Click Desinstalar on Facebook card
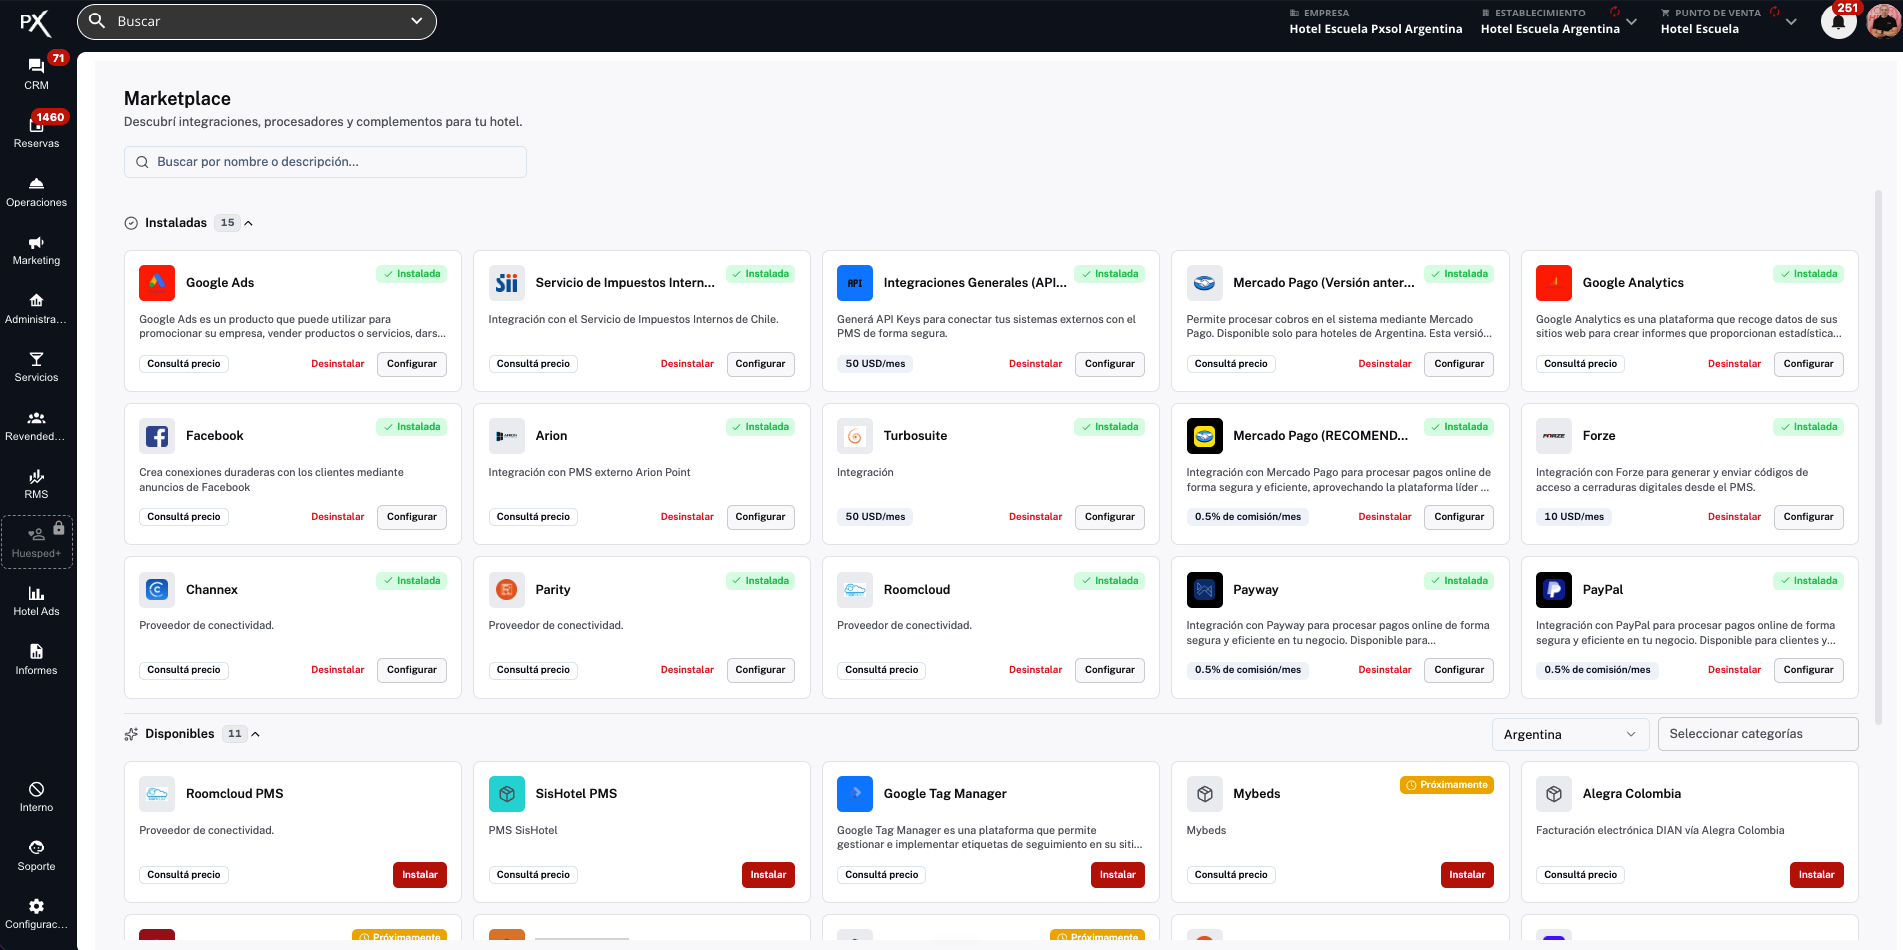The image size is (1903, 950). [x=338, y=517]
